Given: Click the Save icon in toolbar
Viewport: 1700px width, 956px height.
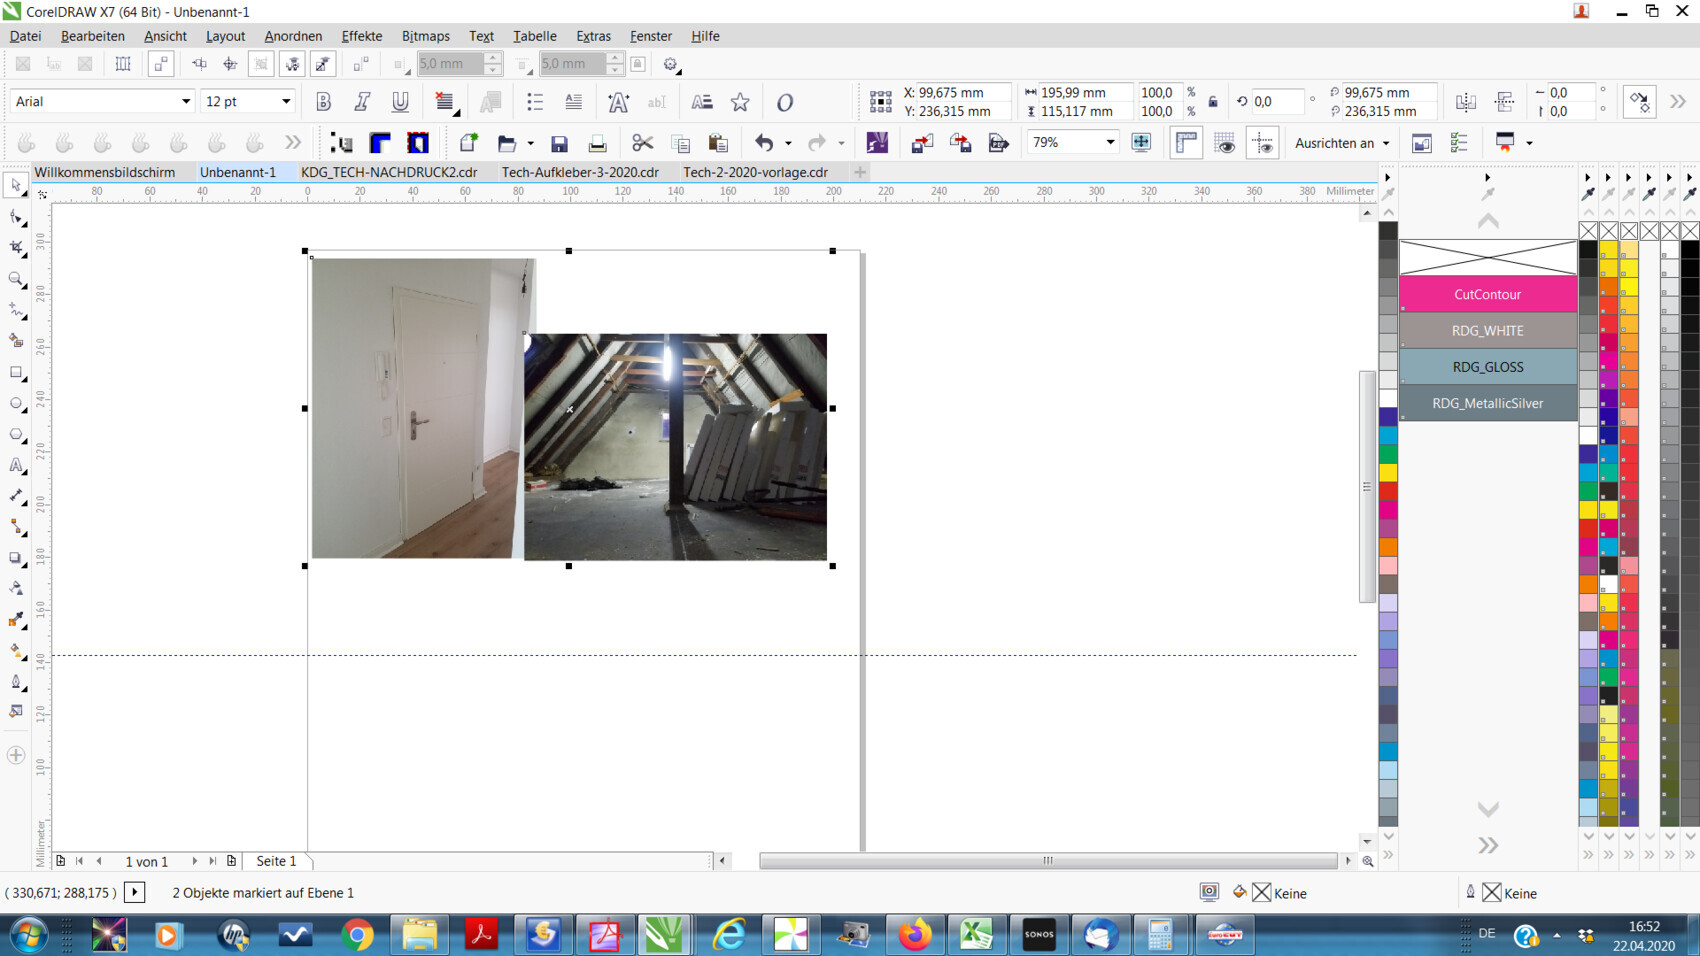Looking at the screenshot, I should pos(559,143).
